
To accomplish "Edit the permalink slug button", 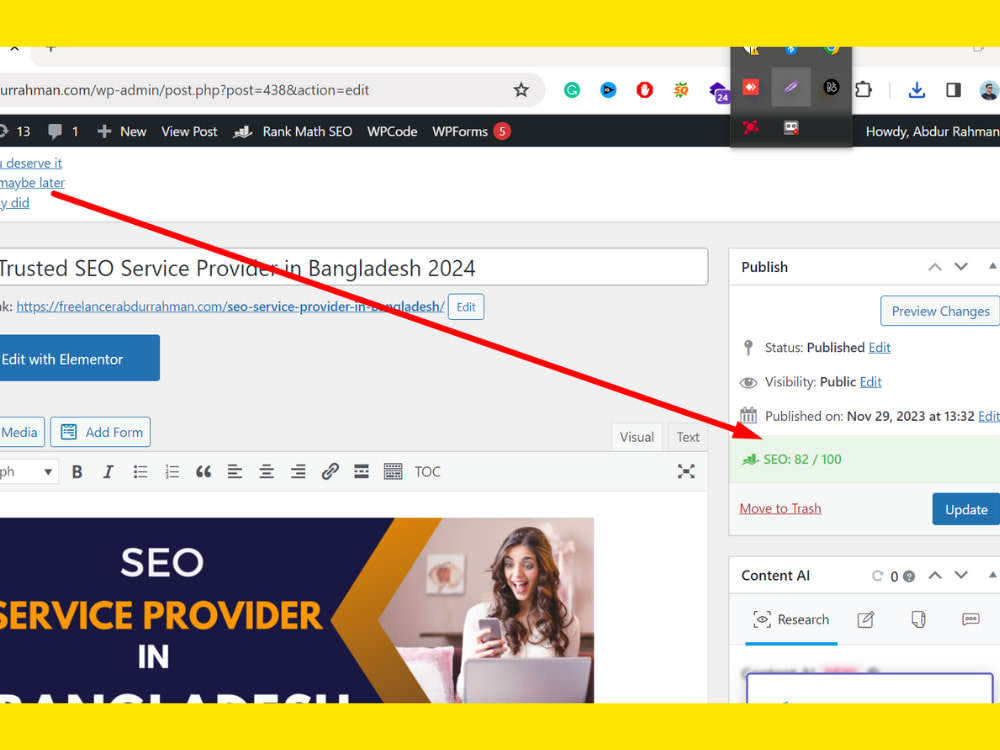I will coord(466,307).
